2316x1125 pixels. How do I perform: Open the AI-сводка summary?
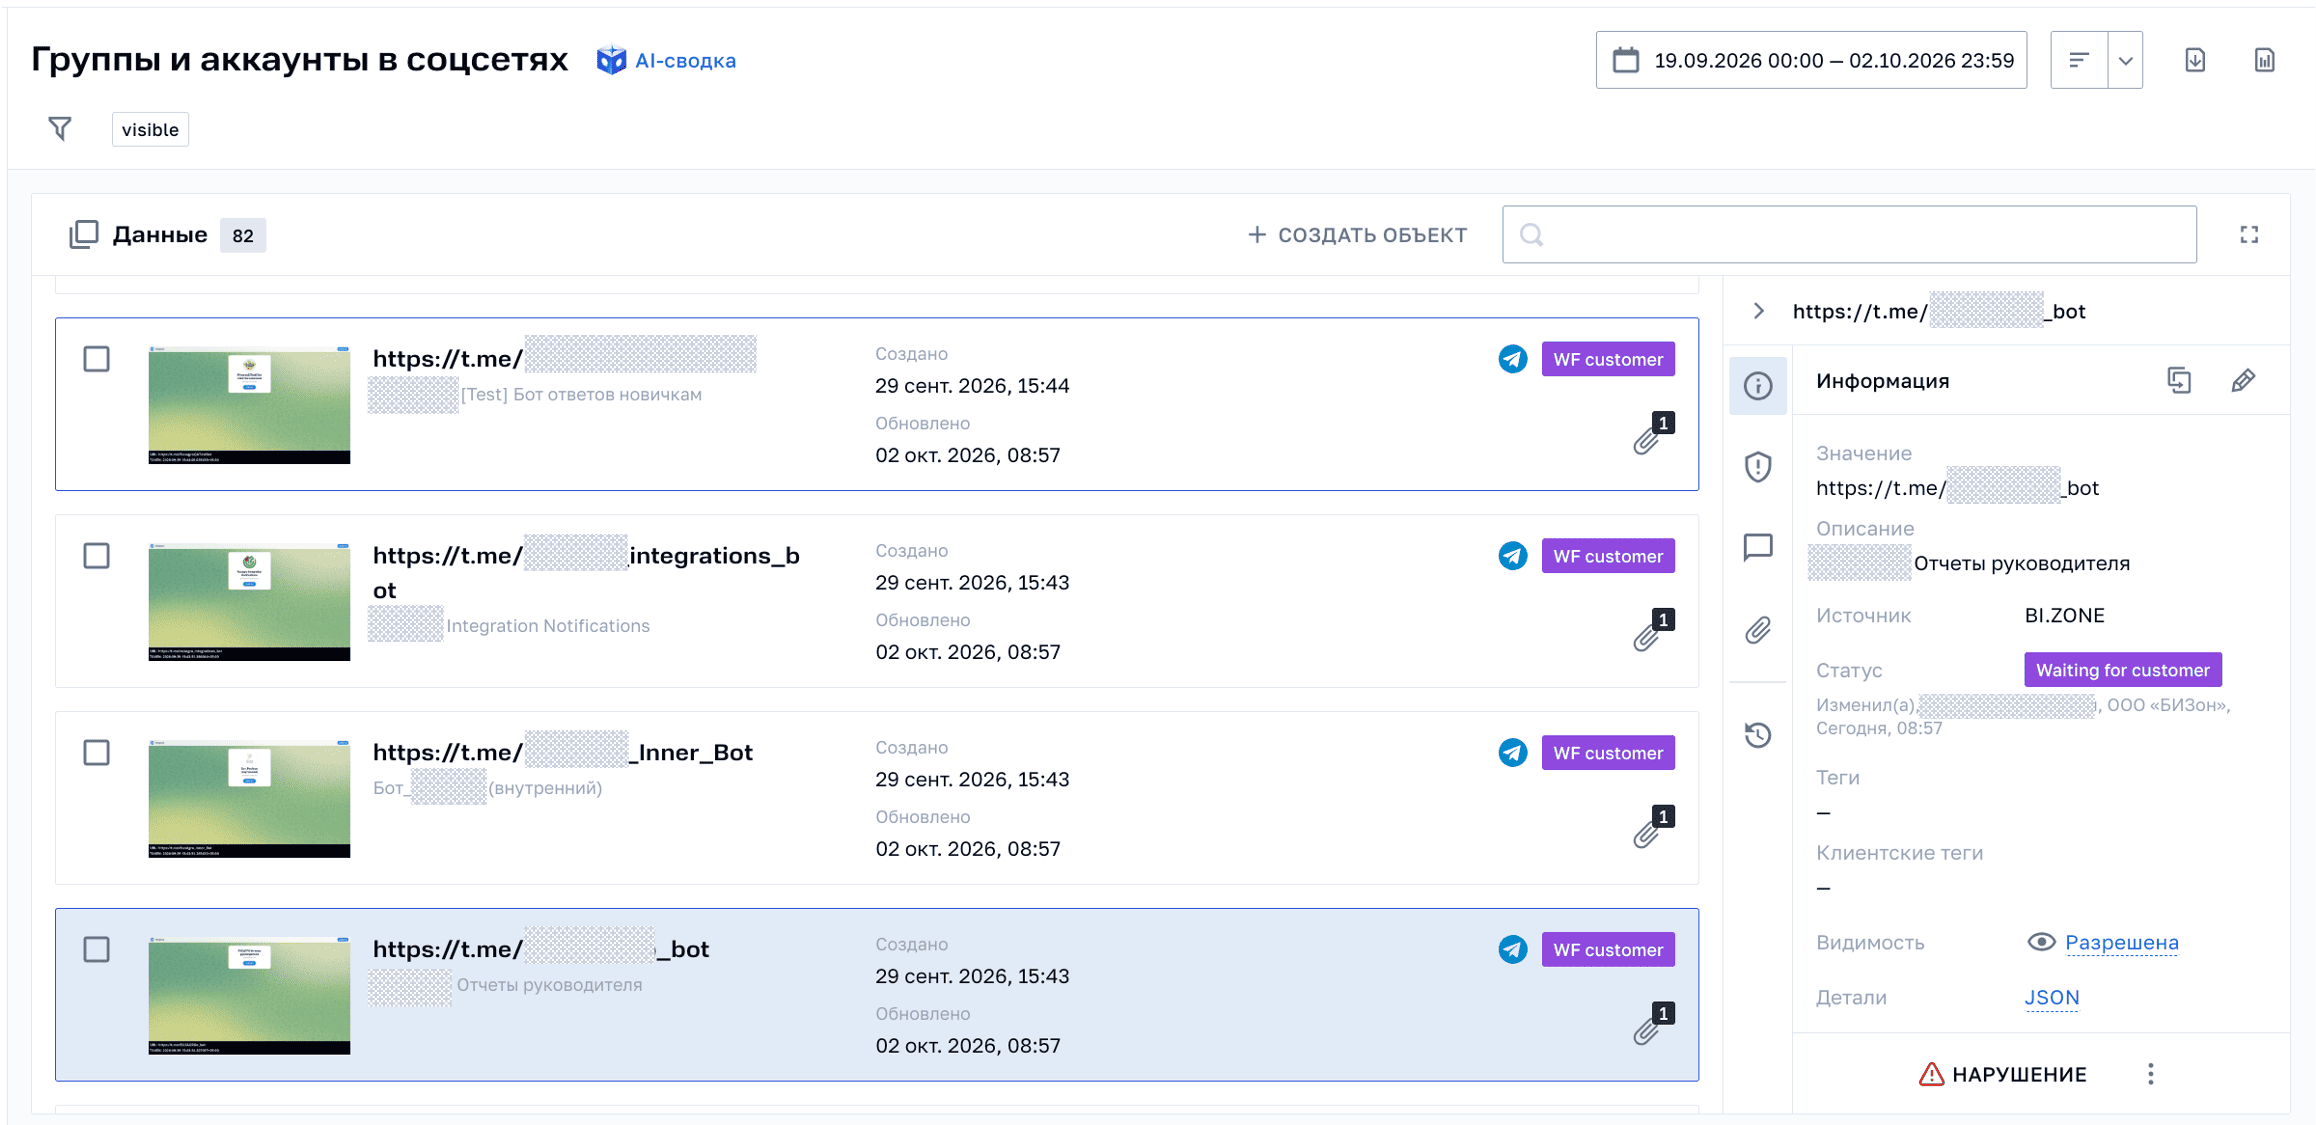coord(666,60)
